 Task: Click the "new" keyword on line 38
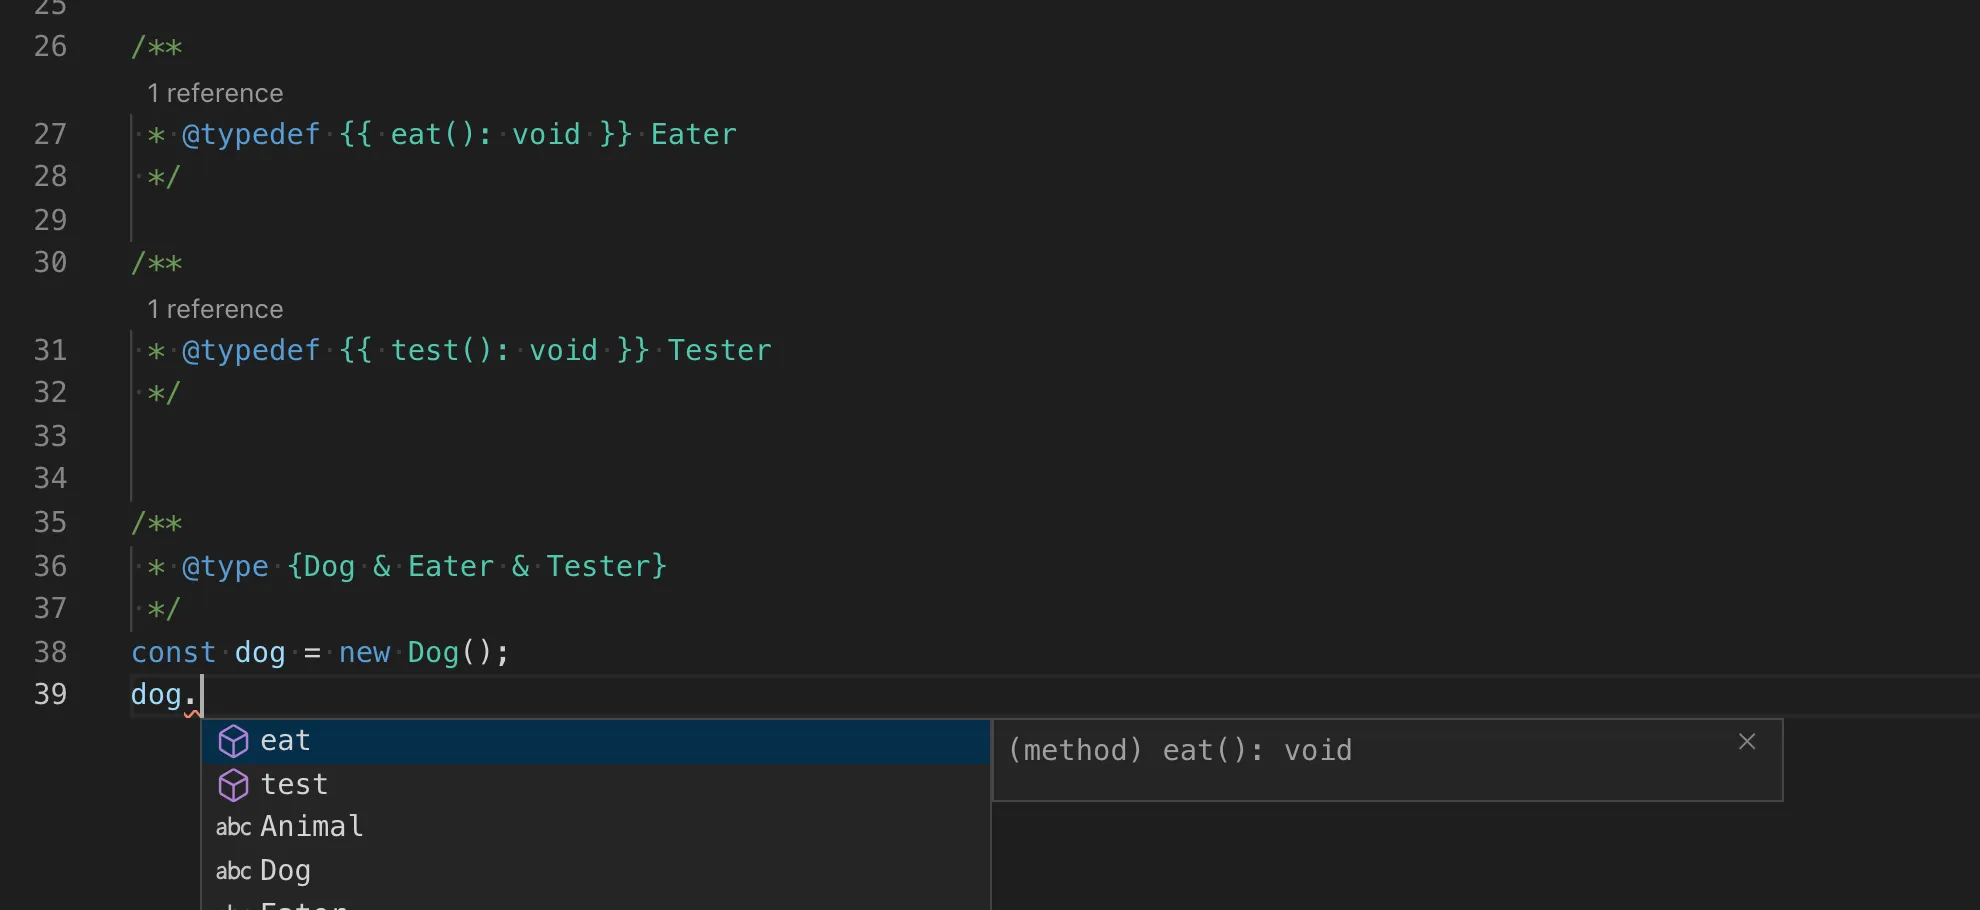pyautogui.click(x=364, y=653)
